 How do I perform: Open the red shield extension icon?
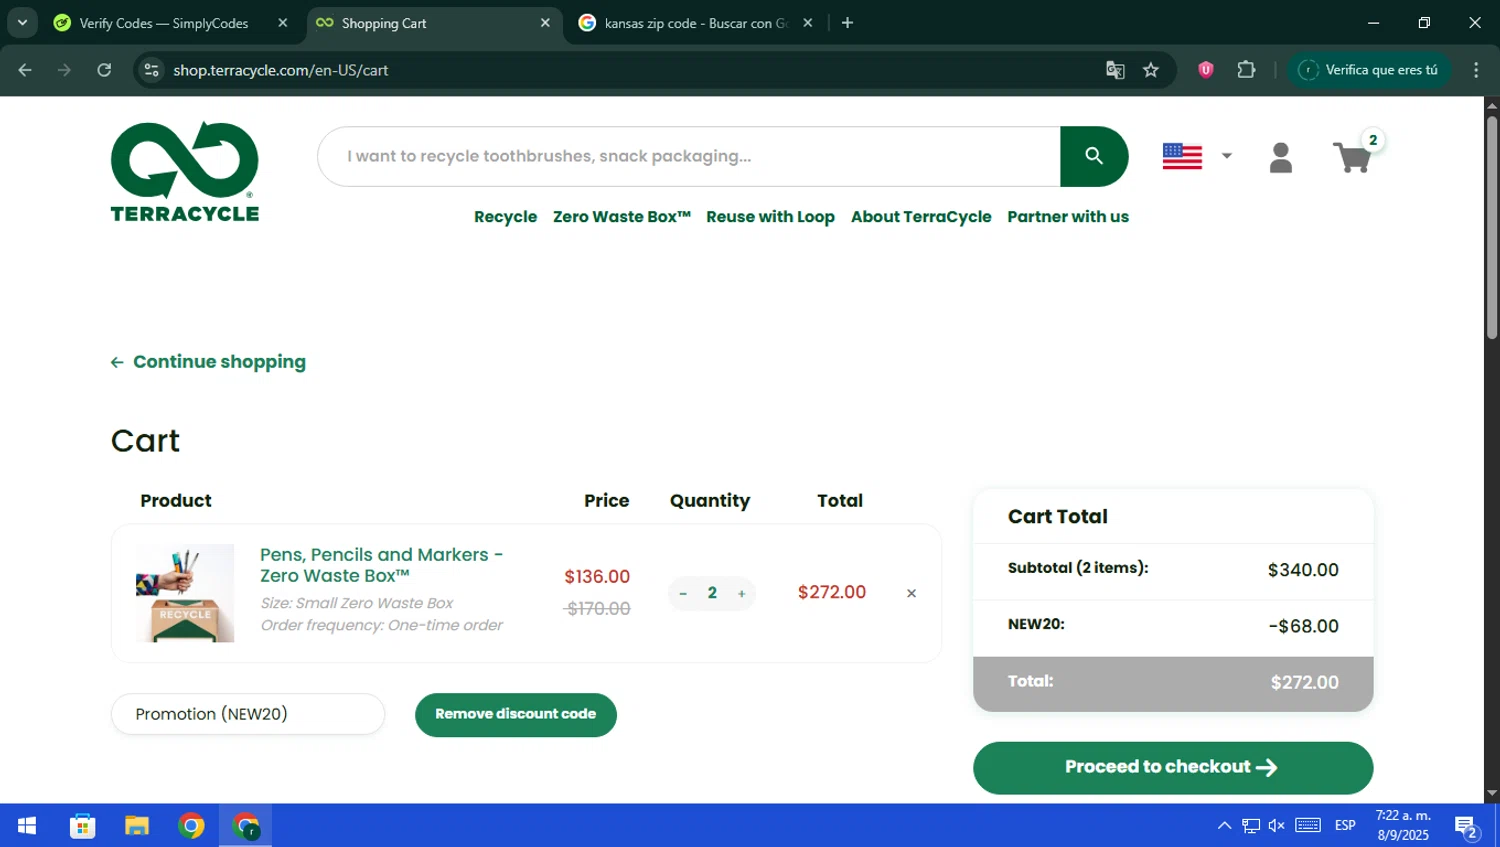tap(1206, 70)
